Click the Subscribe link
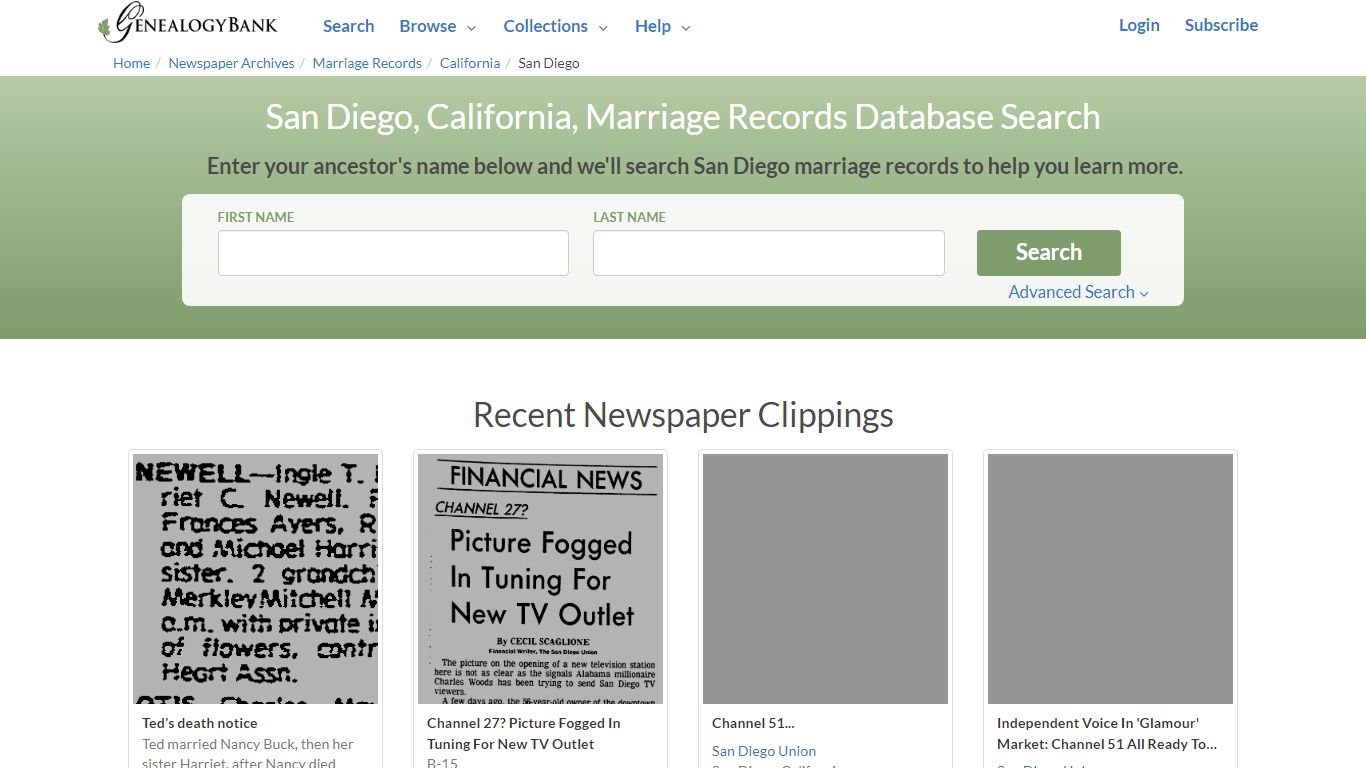1366x768 pixels. [1221, 25]
